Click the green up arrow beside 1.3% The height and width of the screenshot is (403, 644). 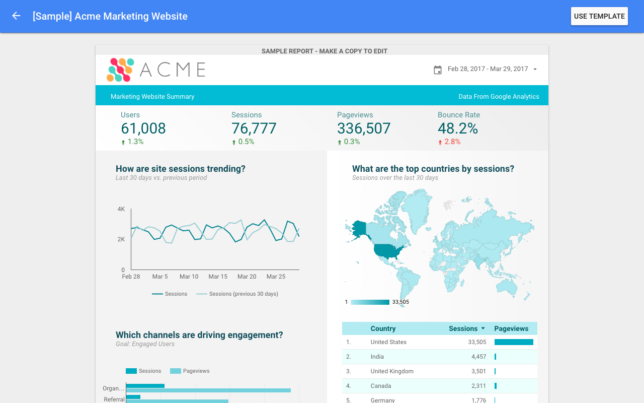(123, 142)
